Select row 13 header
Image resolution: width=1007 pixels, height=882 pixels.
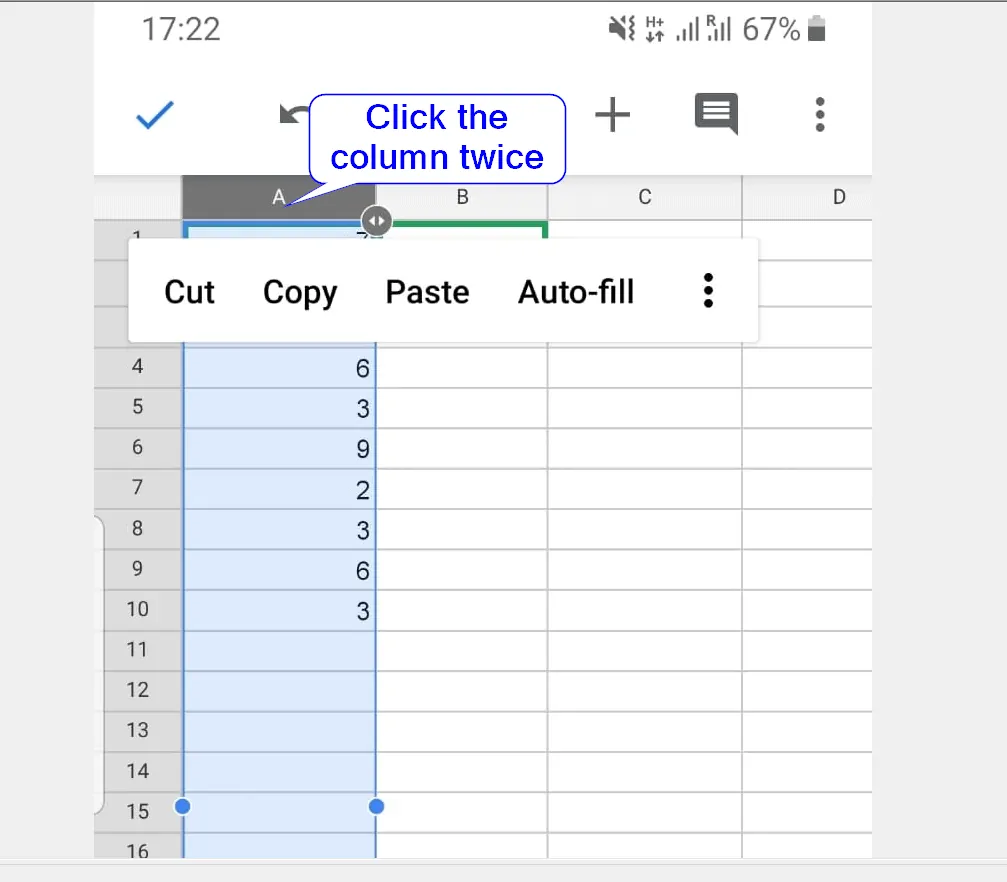coord(137,731)
